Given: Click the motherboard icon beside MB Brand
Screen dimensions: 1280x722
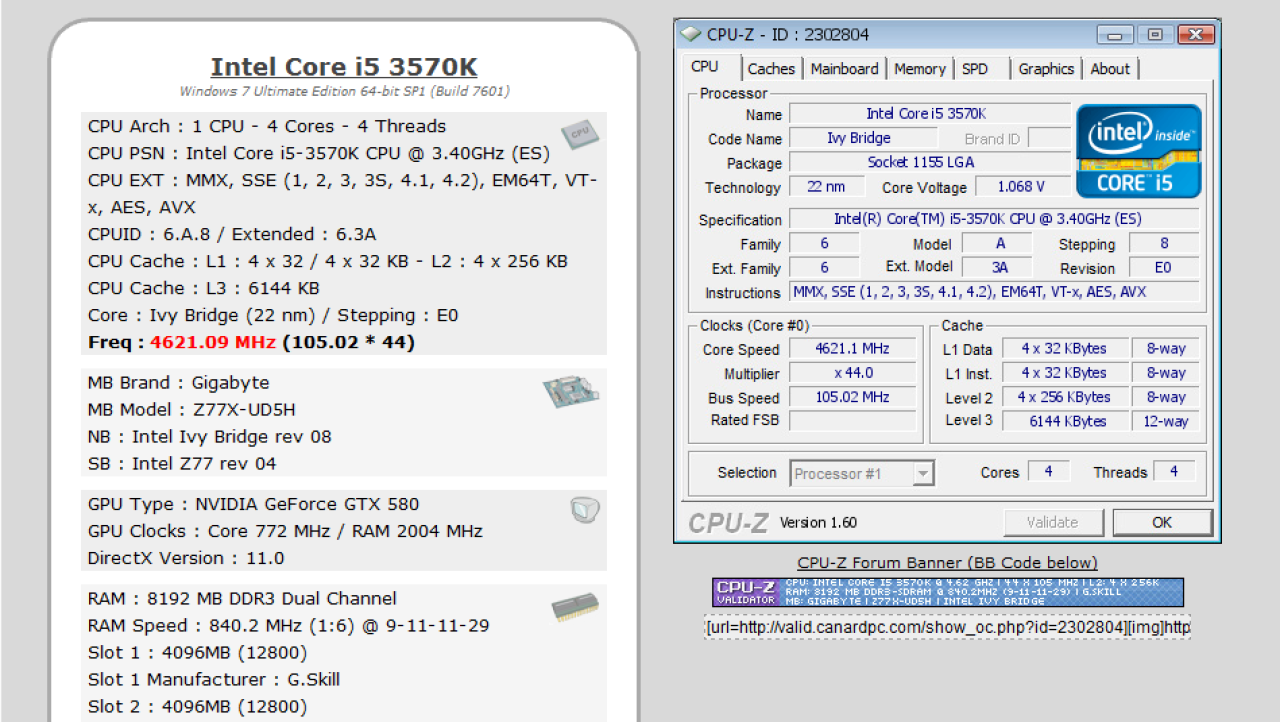Looking at the screenshot, I should coord(571,392).
